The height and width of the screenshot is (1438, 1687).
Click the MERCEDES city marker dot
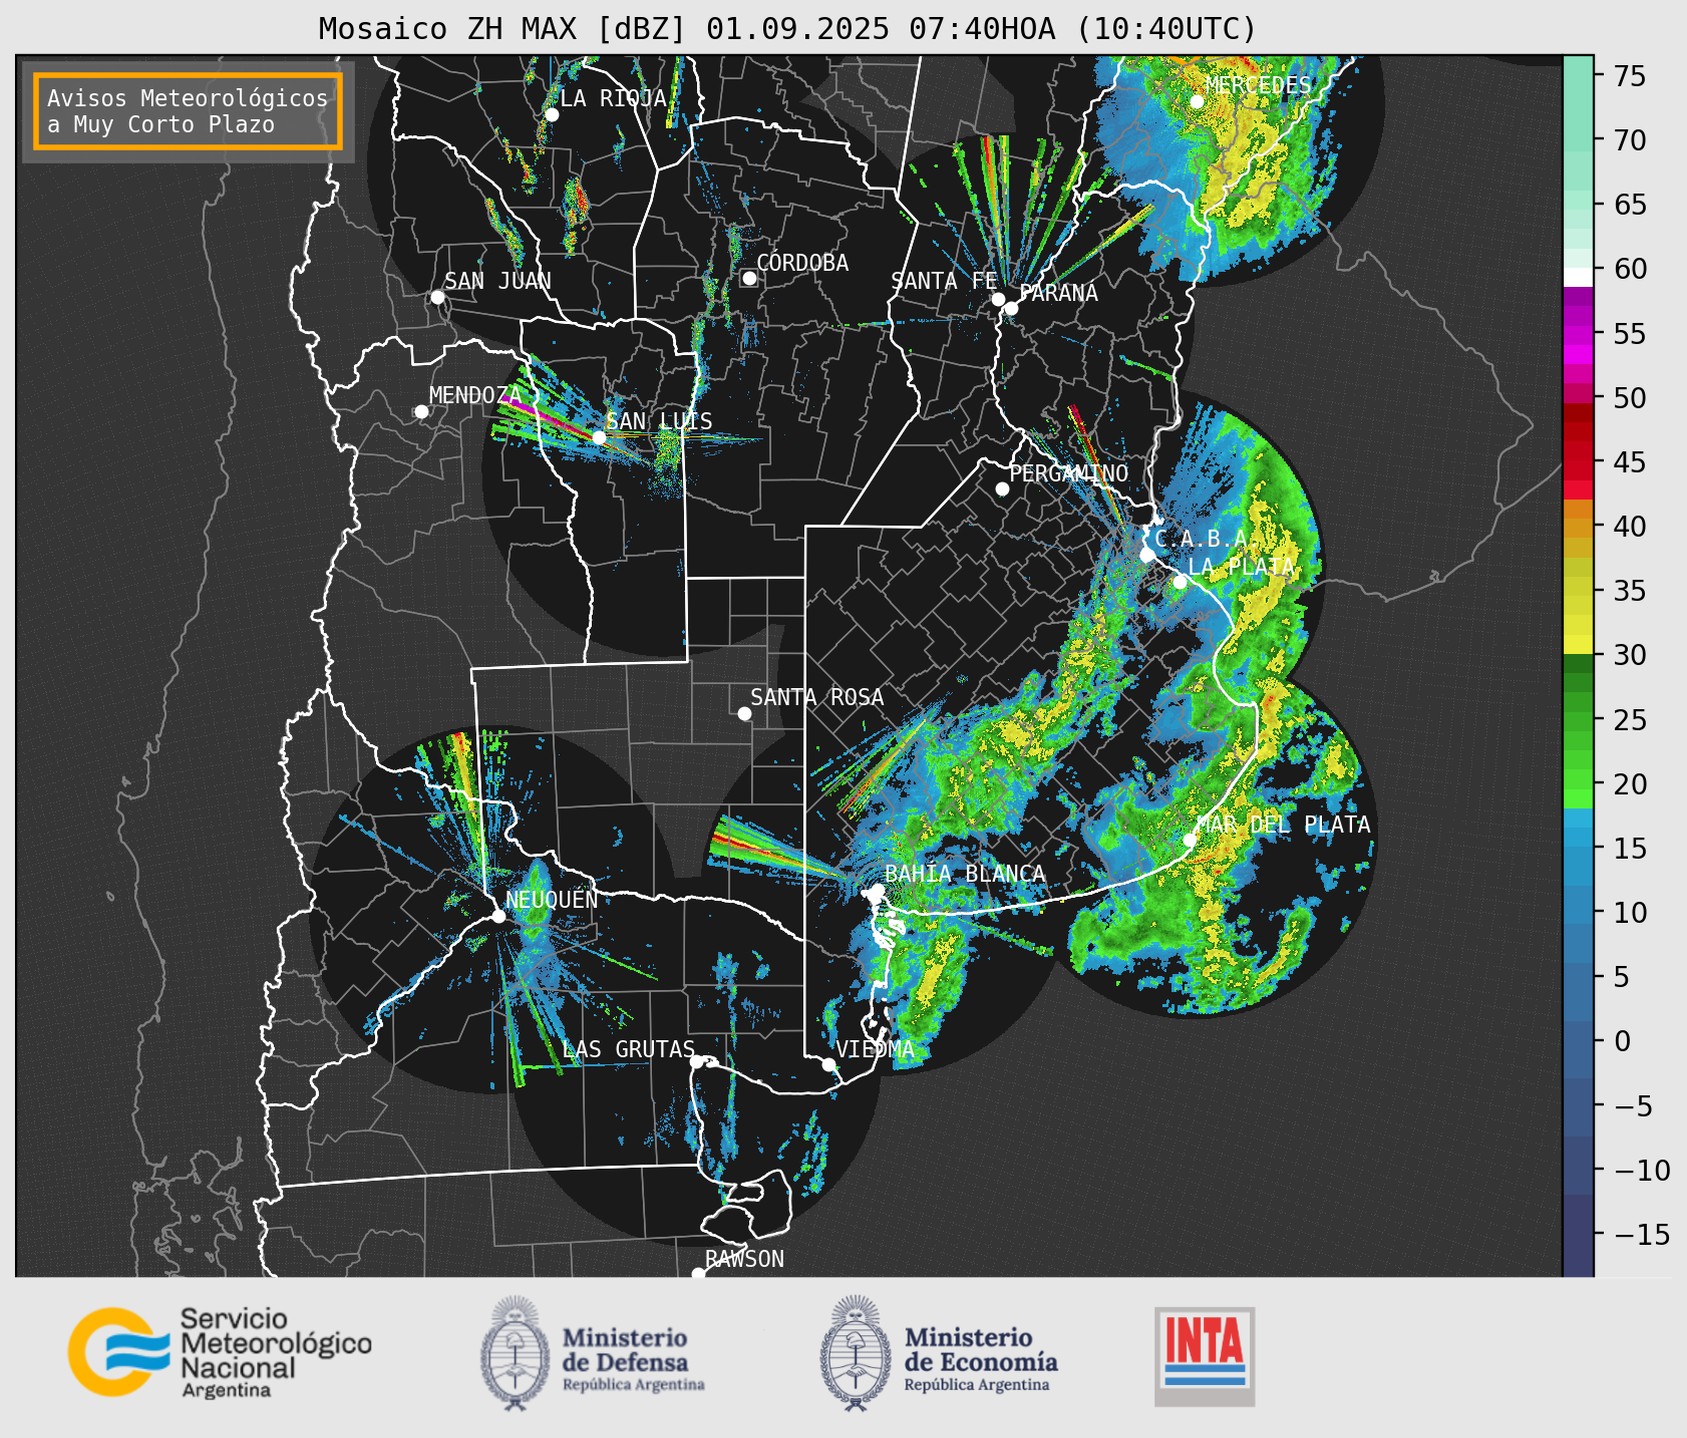click(x=1197, y=102)
